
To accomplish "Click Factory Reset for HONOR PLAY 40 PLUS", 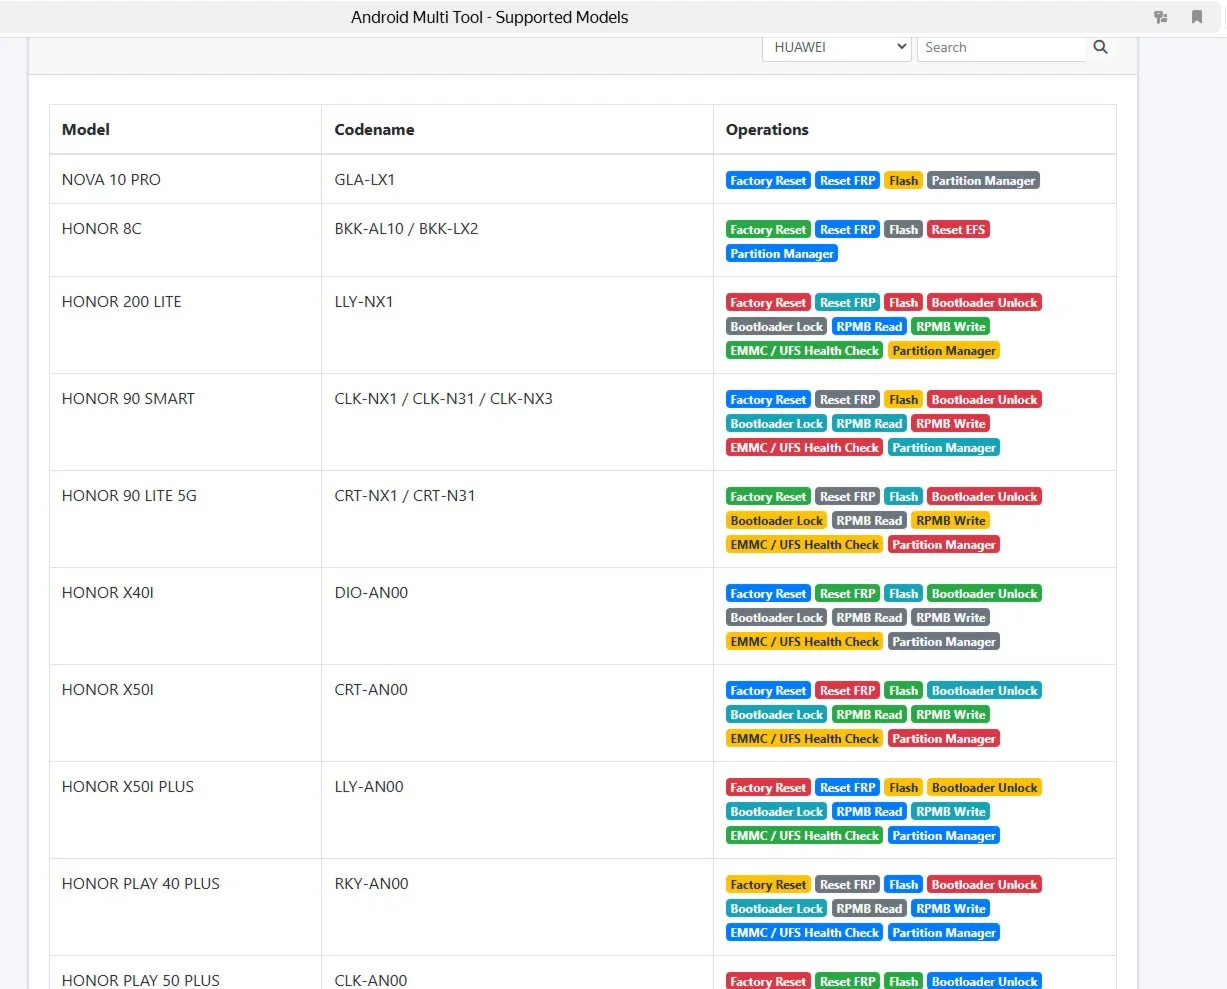I will (768, 885).
